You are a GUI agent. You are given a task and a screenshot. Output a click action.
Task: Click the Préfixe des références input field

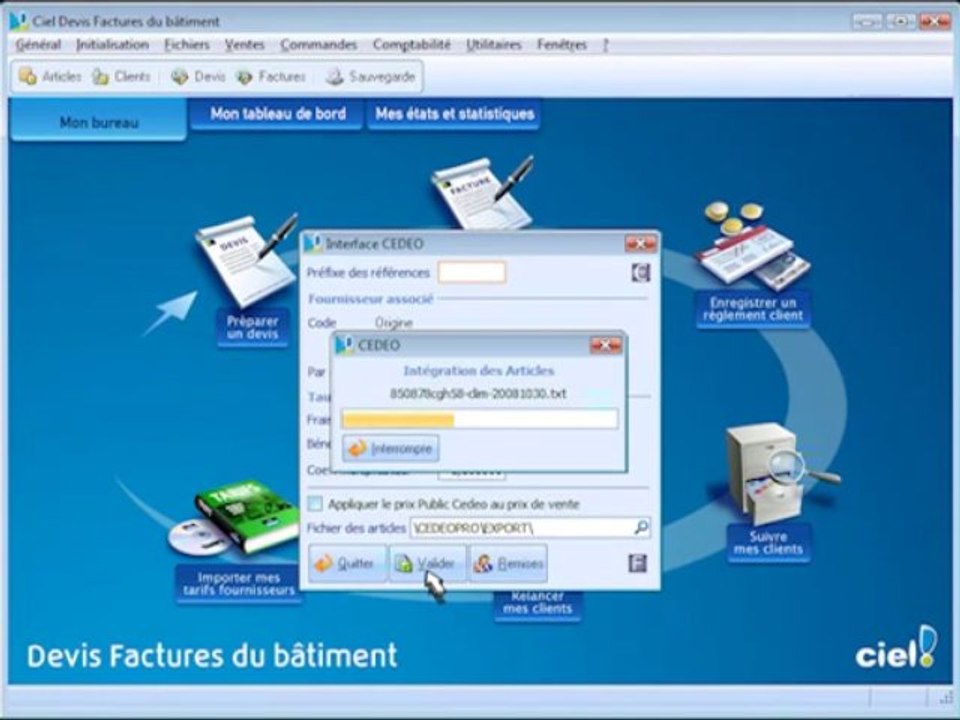click(471, 272)
